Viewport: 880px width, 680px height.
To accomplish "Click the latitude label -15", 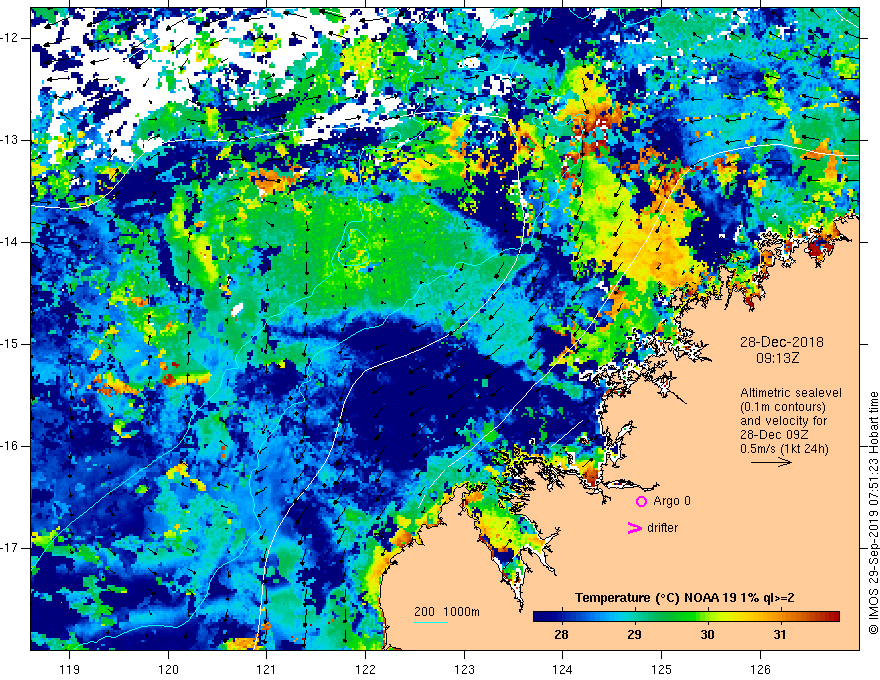I will (x=9, y=344).
